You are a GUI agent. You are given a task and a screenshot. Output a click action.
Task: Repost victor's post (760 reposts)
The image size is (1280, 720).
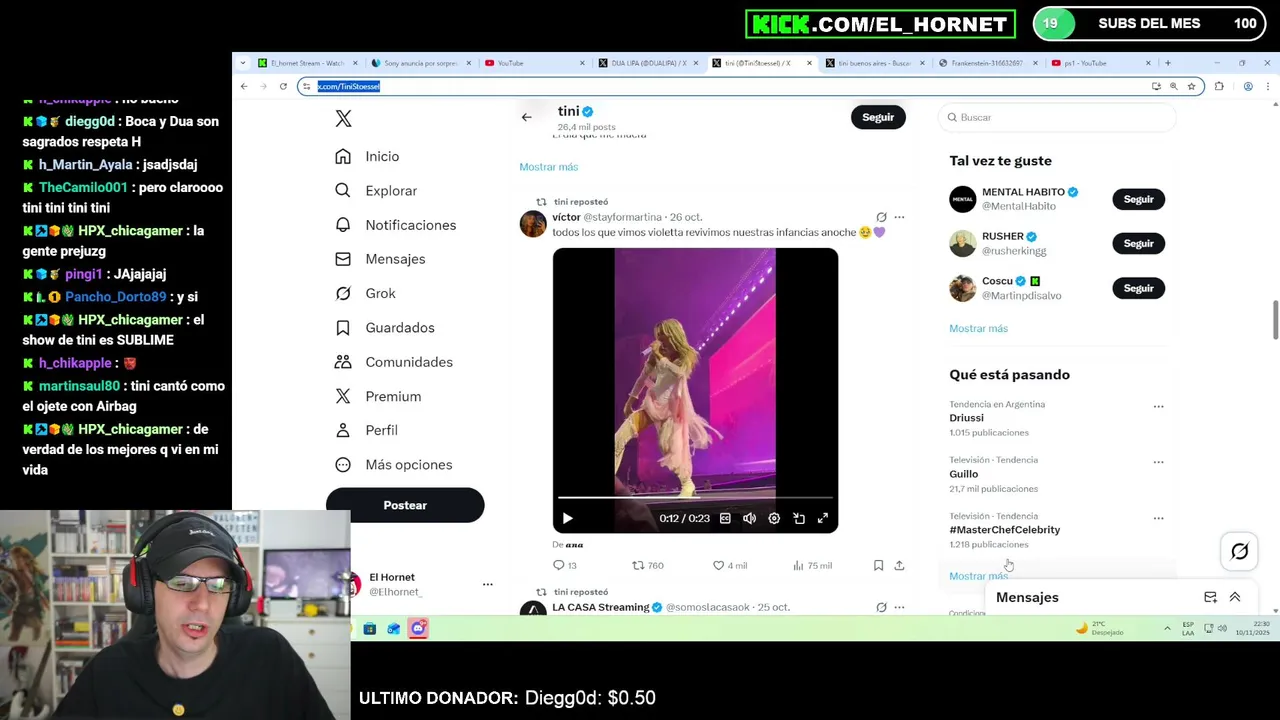[648, 565]
